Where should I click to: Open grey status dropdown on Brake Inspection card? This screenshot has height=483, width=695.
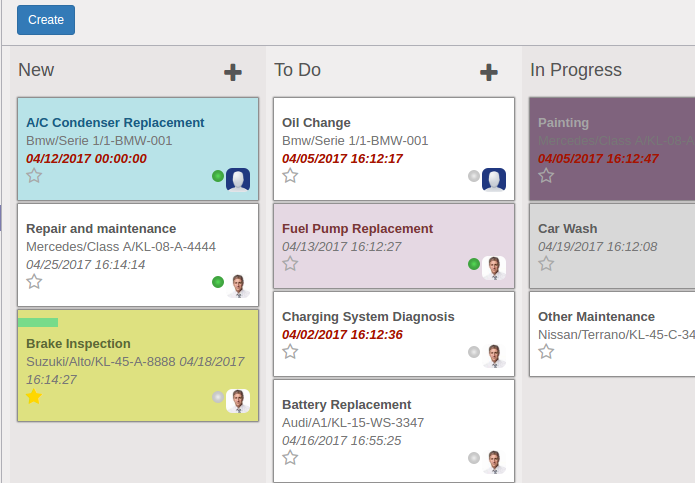tap(218, 397)
